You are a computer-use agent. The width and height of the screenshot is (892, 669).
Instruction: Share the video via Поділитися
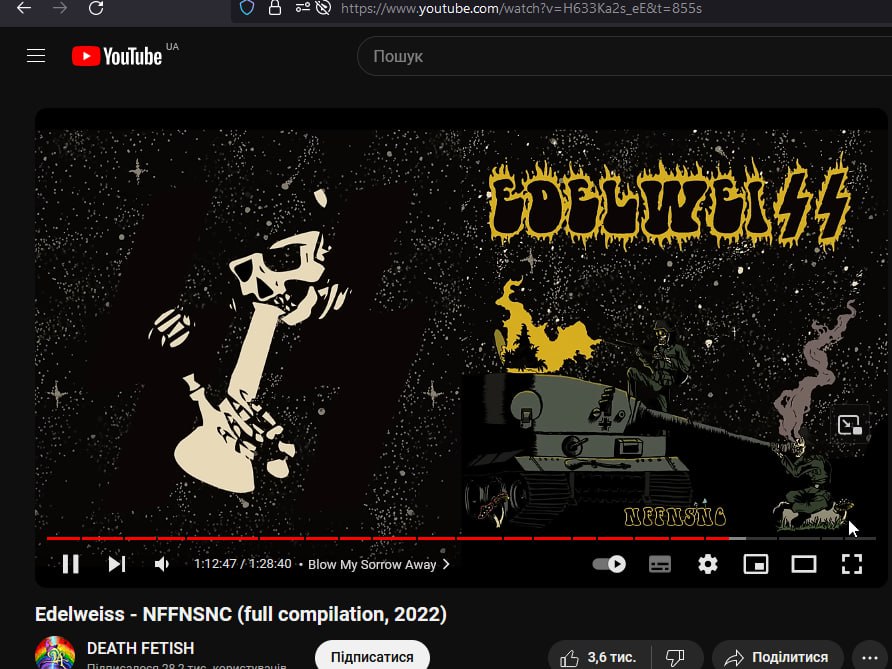(776, 657)
